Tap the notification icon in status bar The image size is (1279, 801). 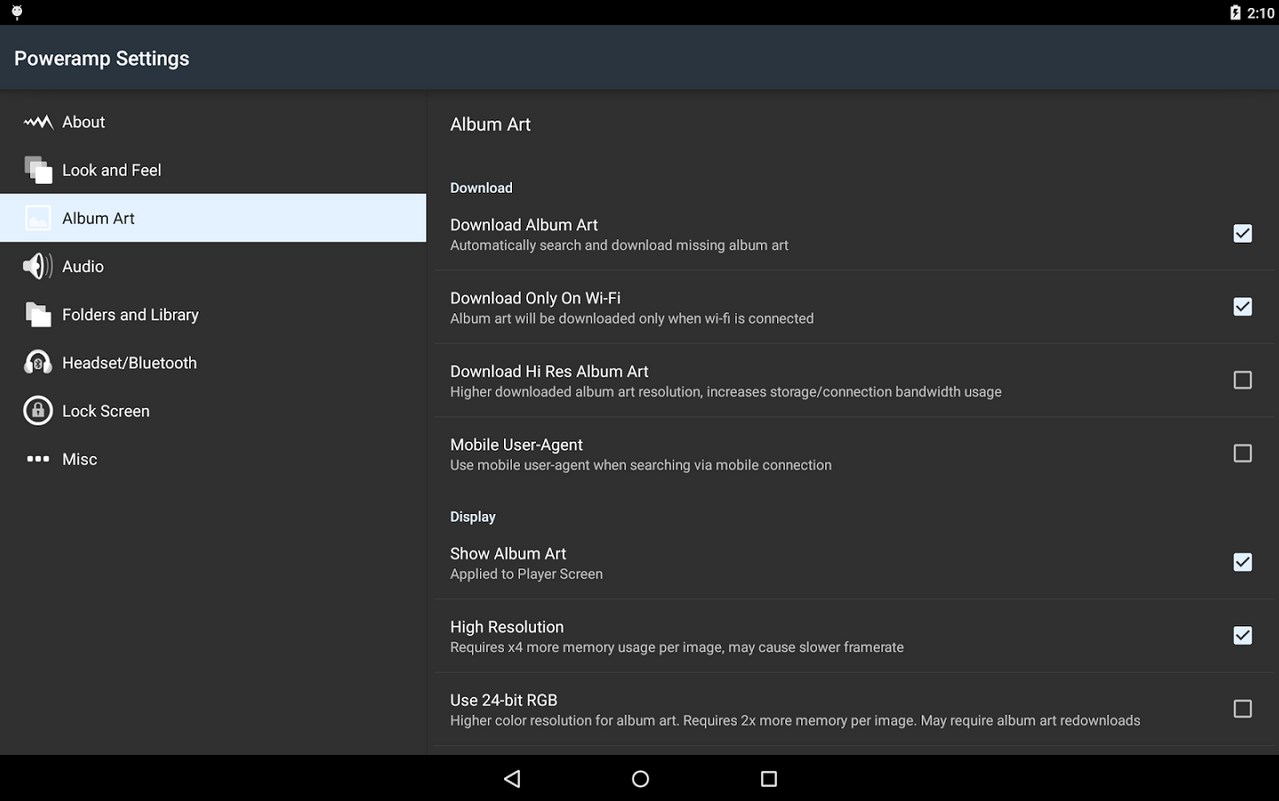coord(17,13)
